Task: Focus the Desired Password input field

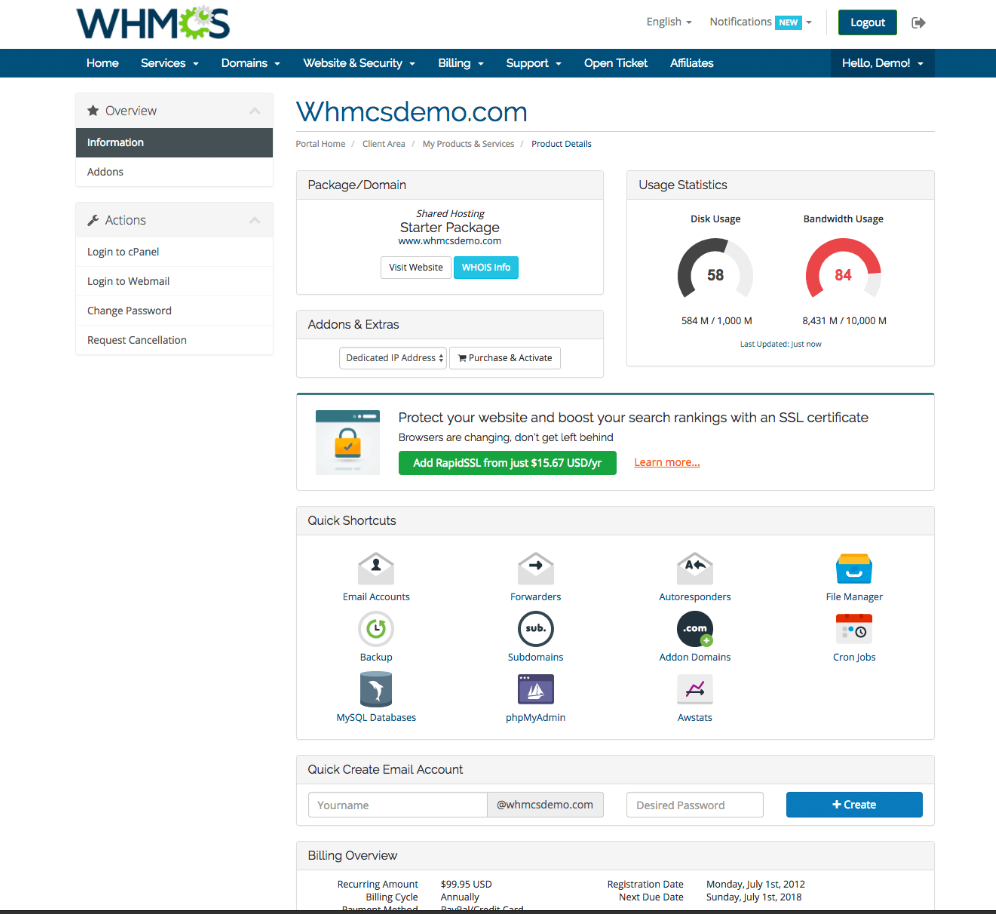Action: click(x=695, y=805)
